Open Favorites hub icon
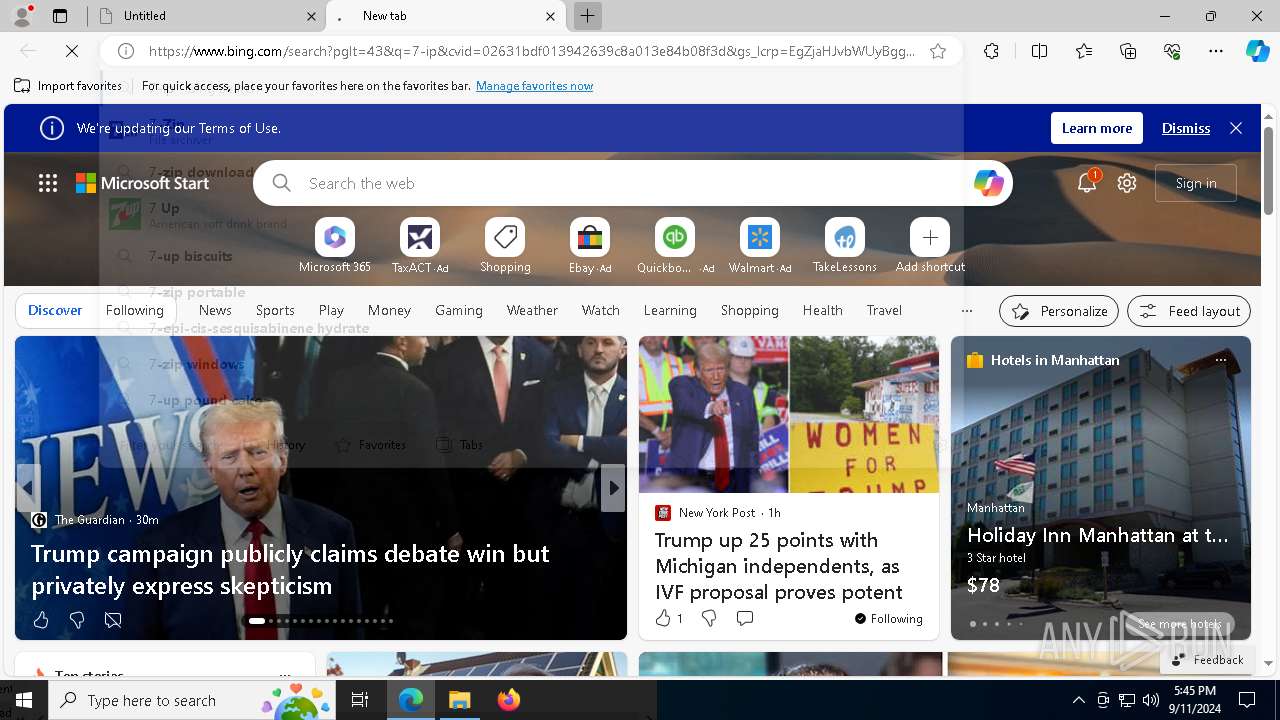Viewport: 1280px width, 720px height. [1084, 51]
